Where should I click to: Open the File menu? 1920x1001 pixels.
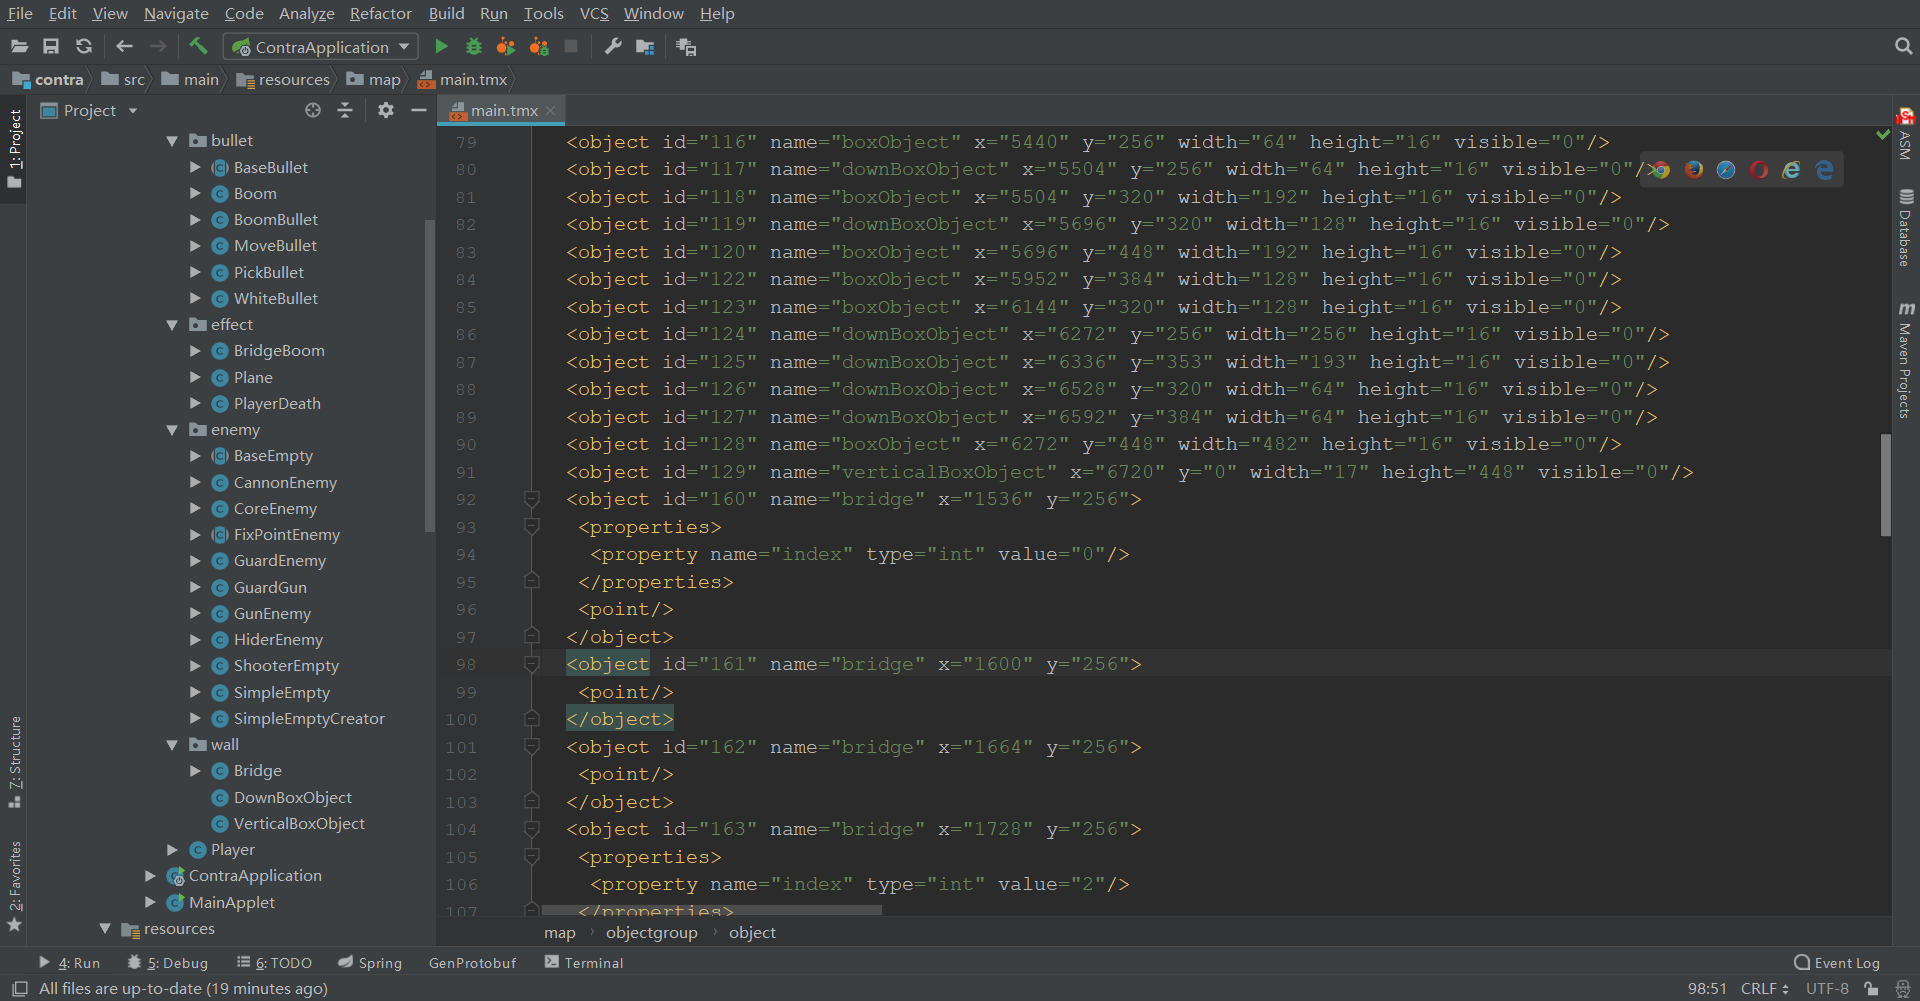click(x=20, y=13)
